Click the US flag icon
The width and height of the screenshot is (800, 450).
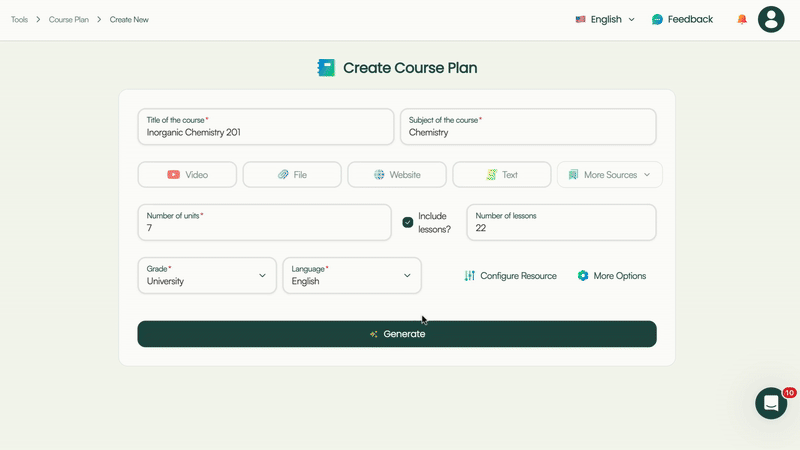pos(580,19)
